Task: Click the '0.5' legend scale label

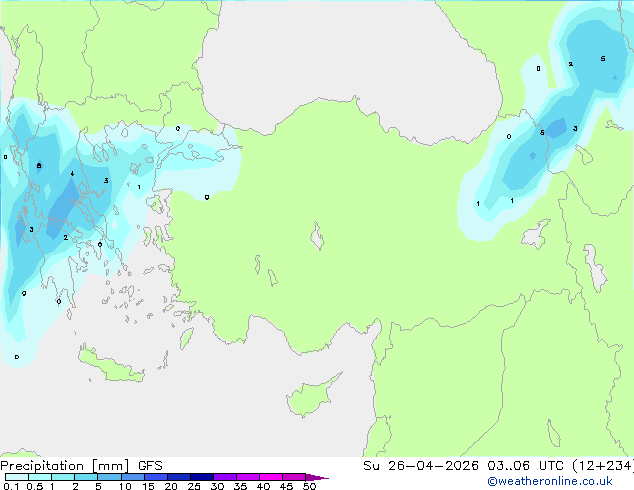Action: pos(35,486)
